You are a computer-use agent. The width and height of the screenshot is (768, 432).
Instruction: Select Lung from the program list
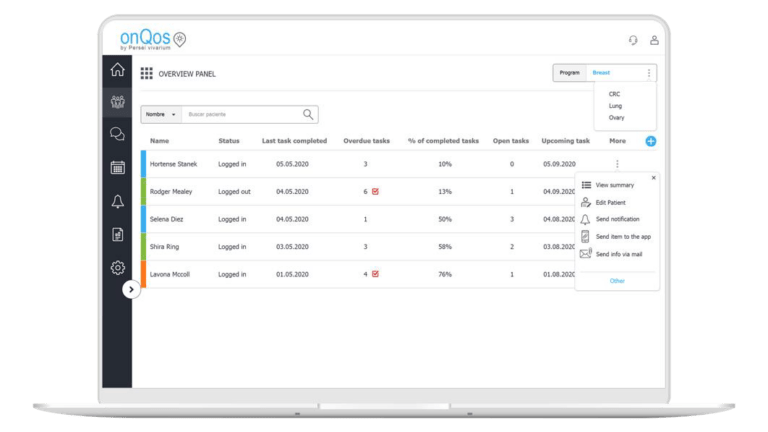click(615, 106)
